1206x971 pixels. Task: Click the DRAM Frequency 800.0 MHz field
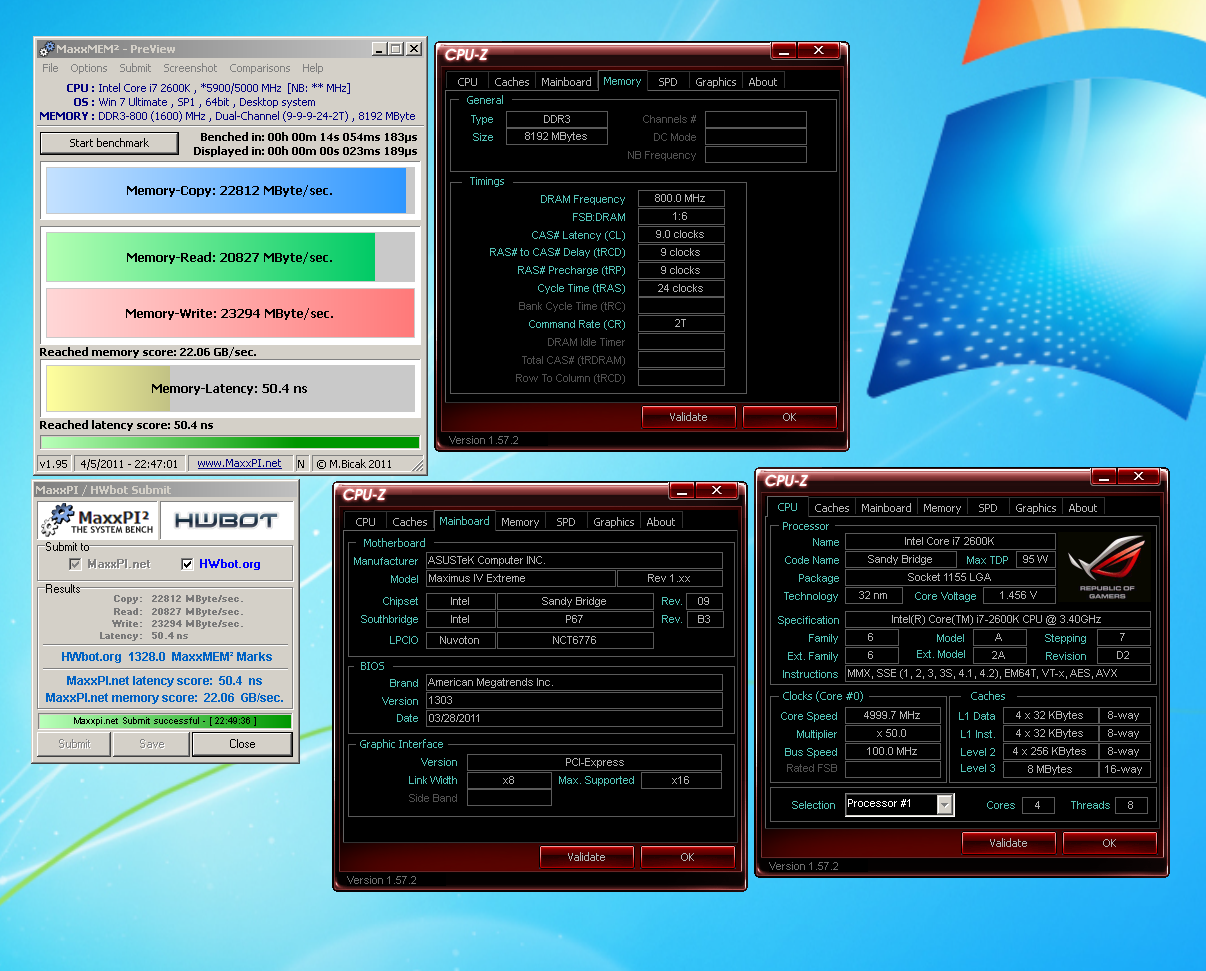click(x=680, y=198)
